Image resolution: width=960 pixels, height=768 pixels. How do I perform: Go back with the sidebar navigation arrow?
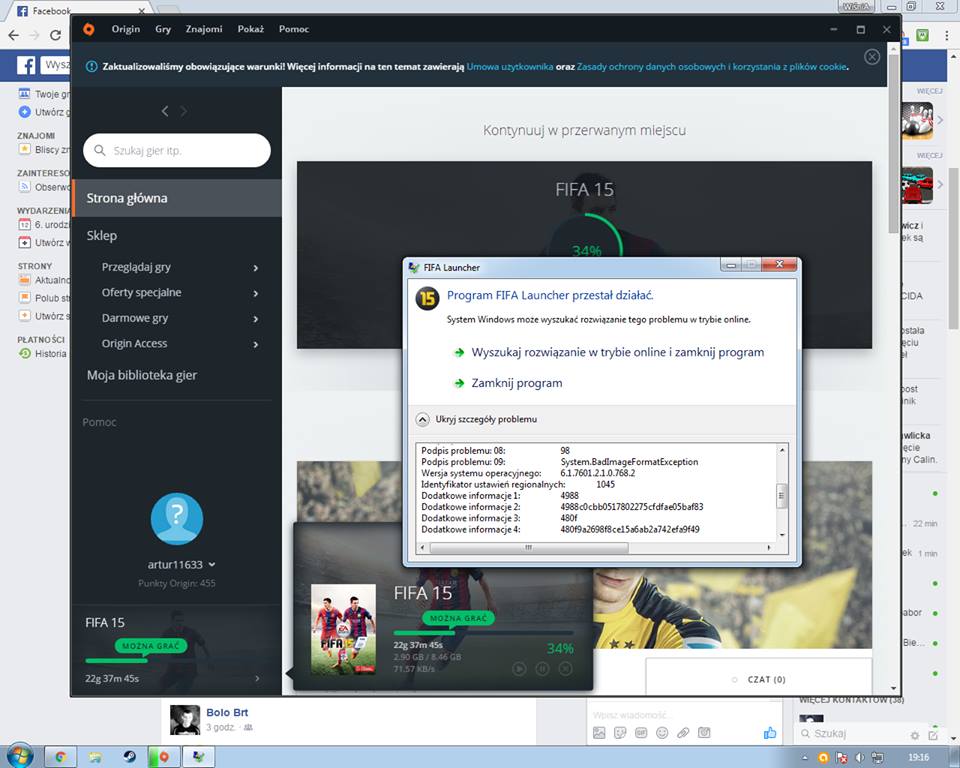tap(165, 111)
